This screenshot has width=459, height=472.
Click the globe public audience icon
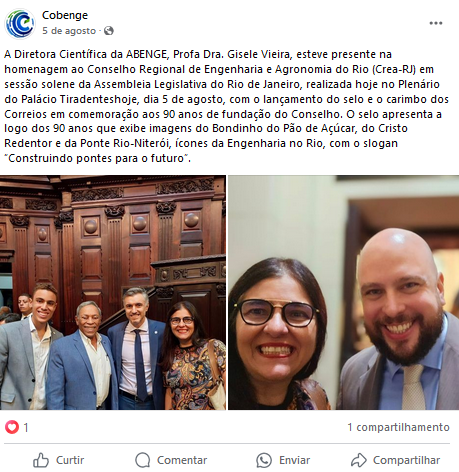[x=109, y=31]
